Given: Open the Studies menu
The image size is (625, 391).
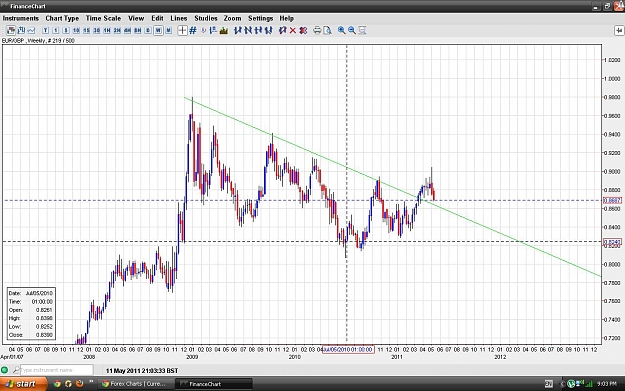Looking at the screenshot, I should click(x=206, y=18).
